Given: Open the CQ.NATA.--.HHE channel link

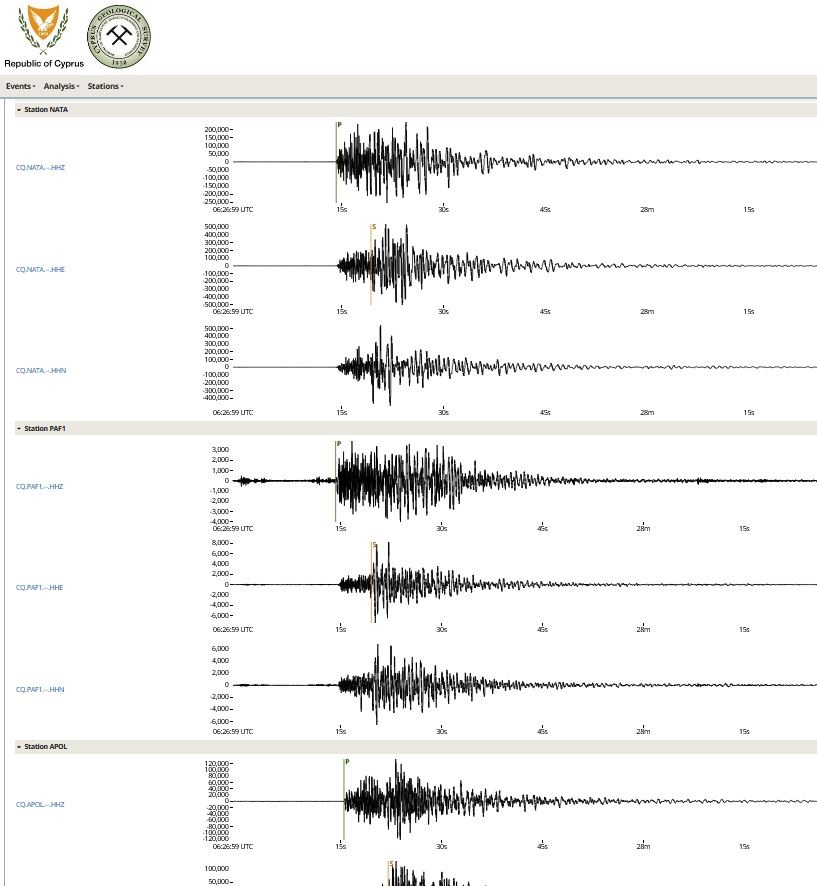Looking at the screenshot, I should (40, 270).
